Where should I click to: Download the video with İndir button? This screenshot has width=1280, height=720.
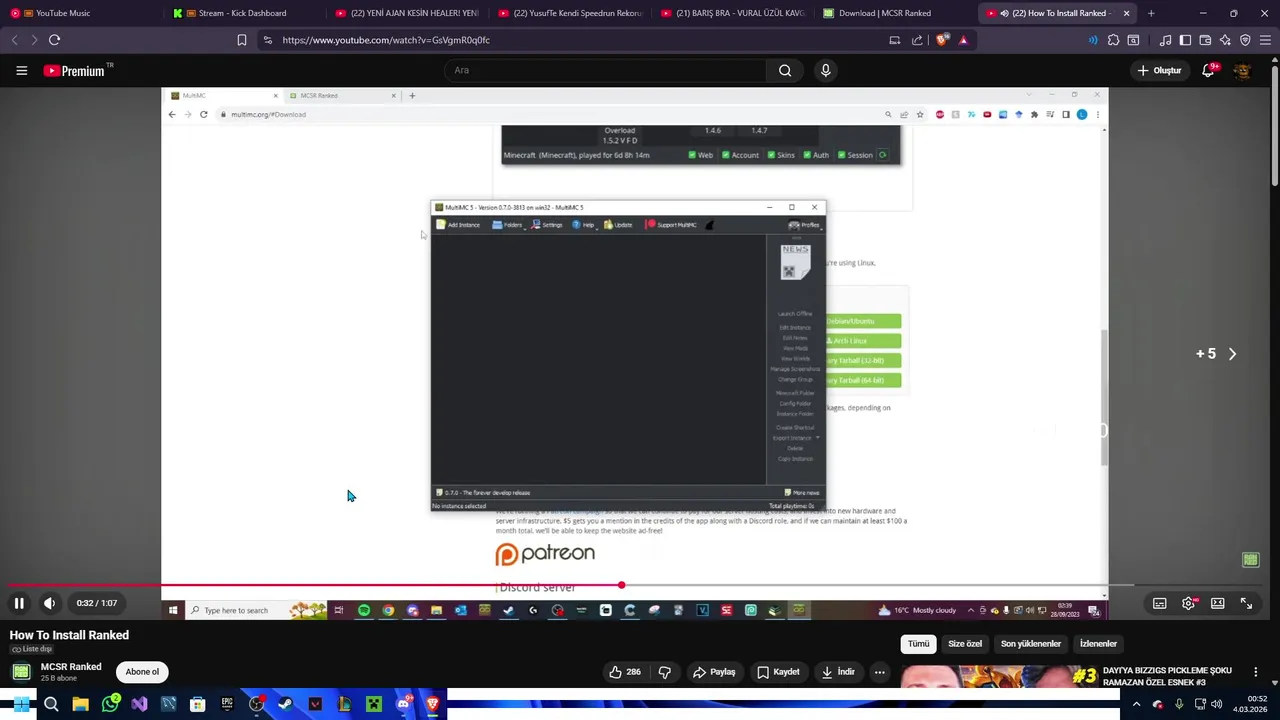(x=838, y=672)
